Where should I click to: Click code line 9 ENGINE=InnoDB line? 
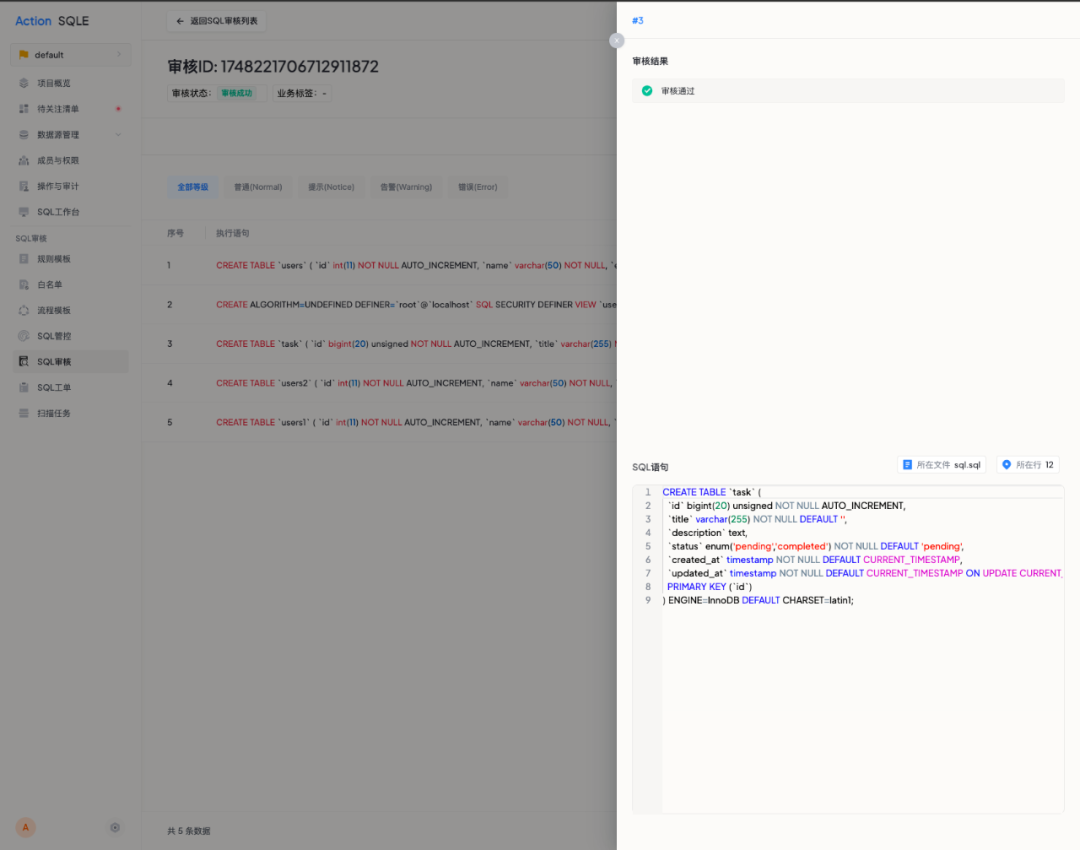(x=758, y=601)
